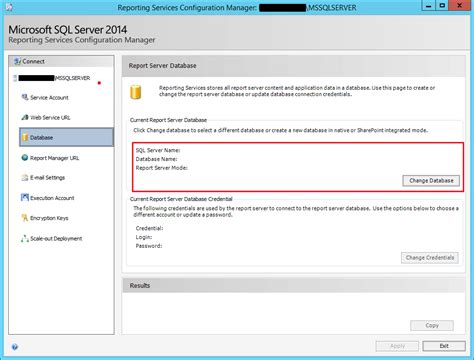Click the 'Results' section header
This screenshot has height=360, width=474.
[140, 286]
